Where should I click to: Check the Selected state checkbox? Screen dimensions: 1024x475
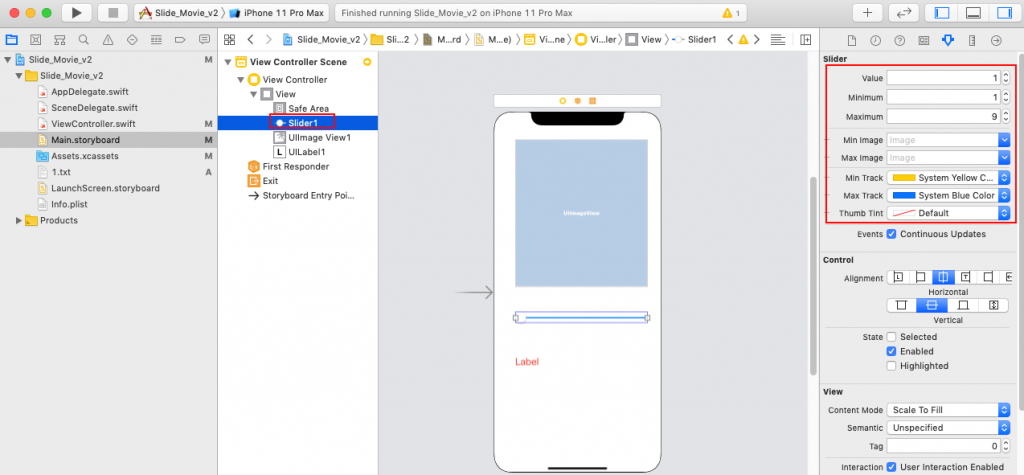click(891, 337)
